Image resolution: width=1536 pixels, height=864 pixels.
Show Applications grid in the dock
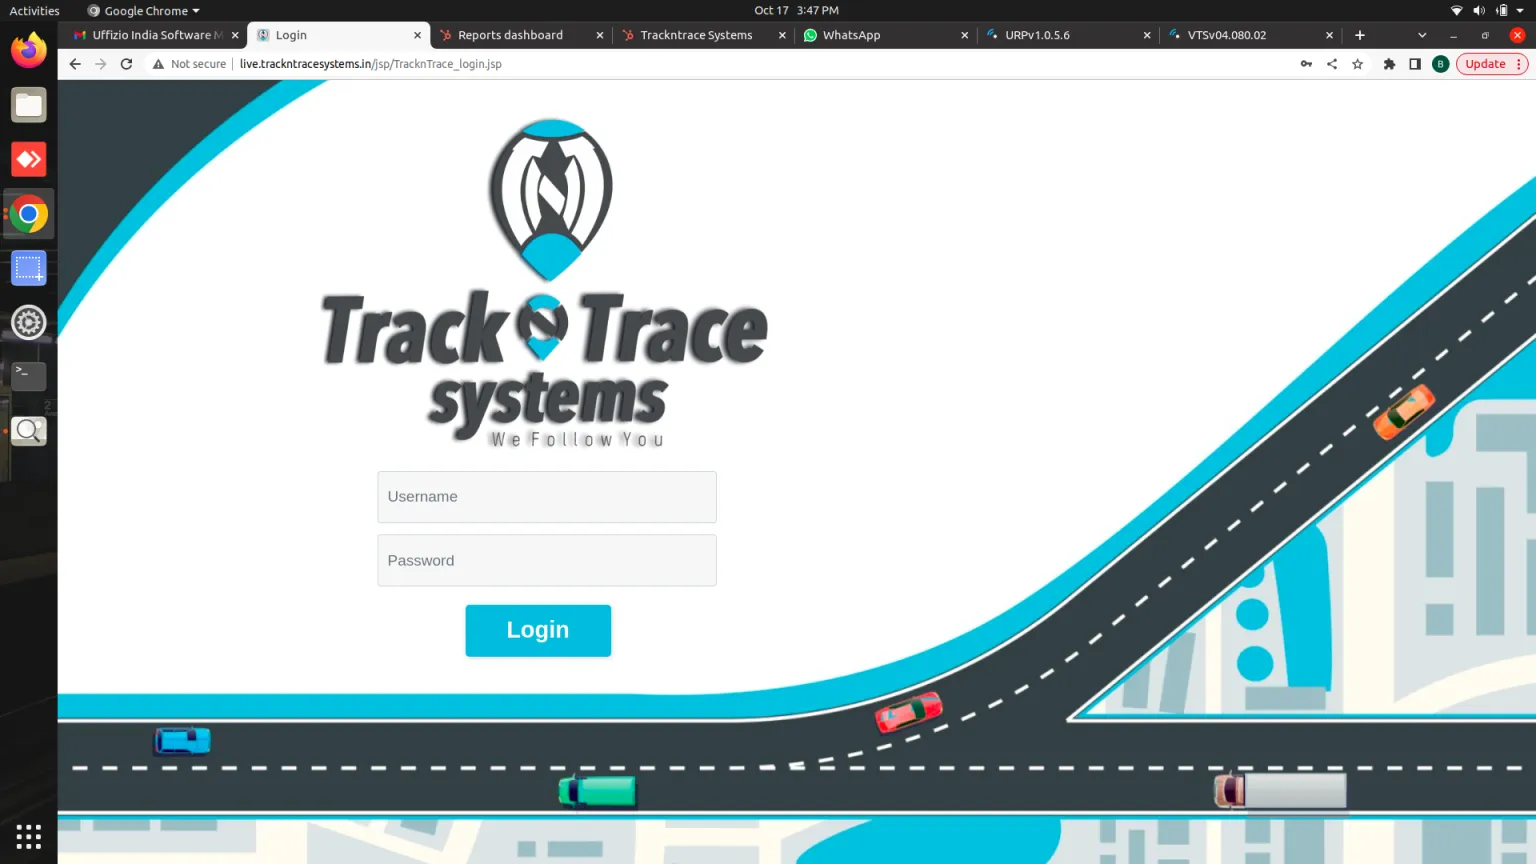pos(29,836)
